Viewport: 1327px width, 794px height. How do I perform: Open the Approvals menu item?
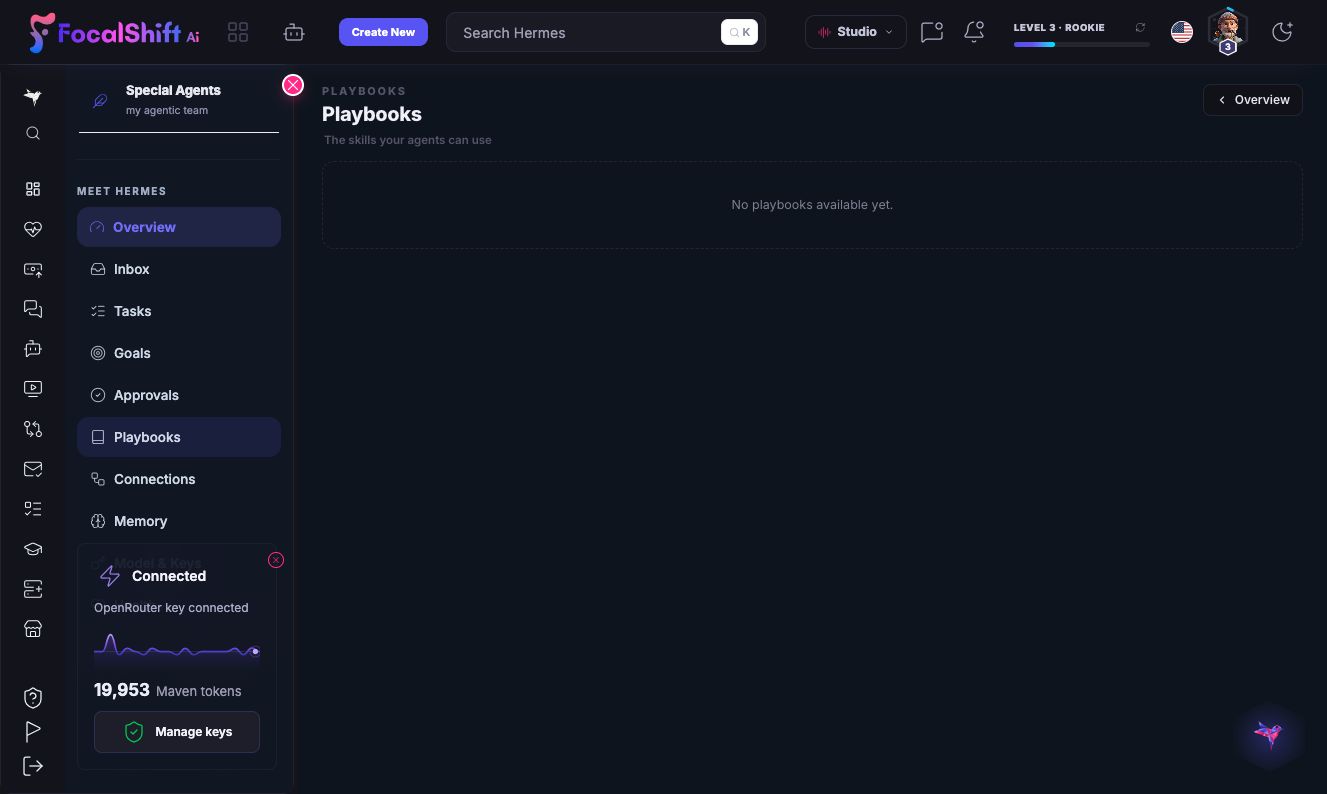(x=179, y=395)
